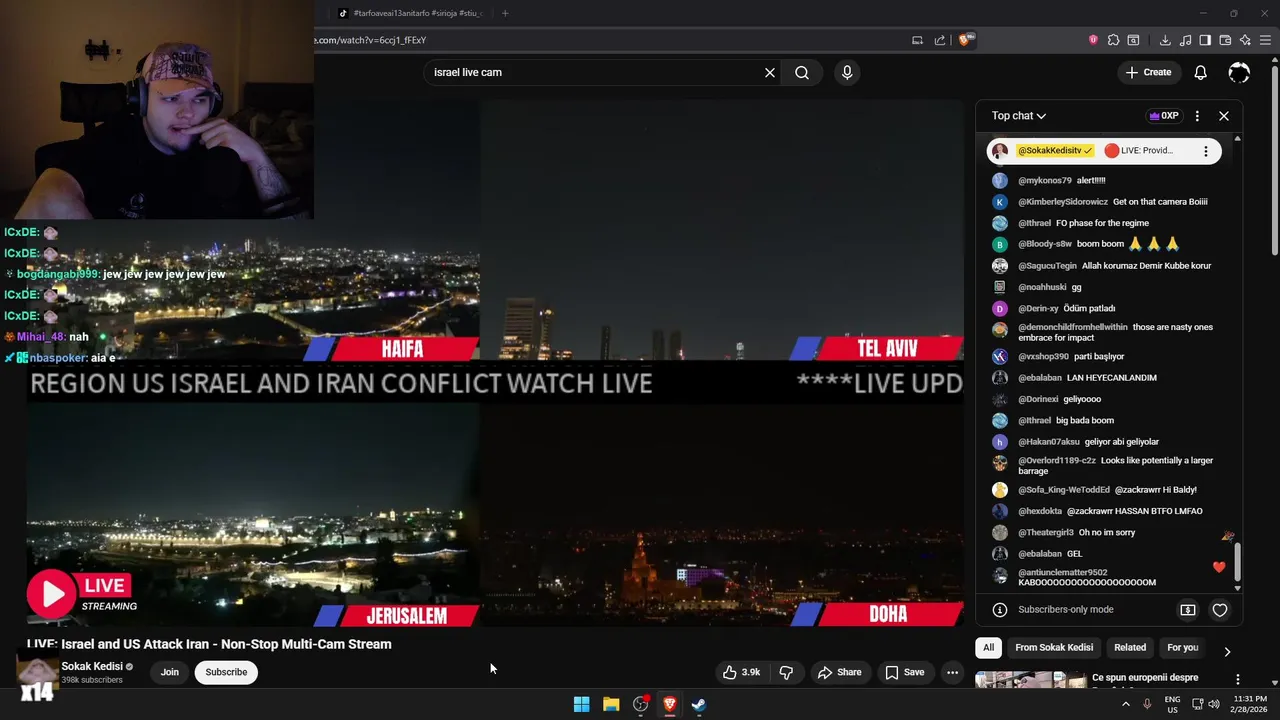Viewport: 1280px width, 720px height.
Task: Open Brave Shields lion icon
Action: click(x=964, y=40)
